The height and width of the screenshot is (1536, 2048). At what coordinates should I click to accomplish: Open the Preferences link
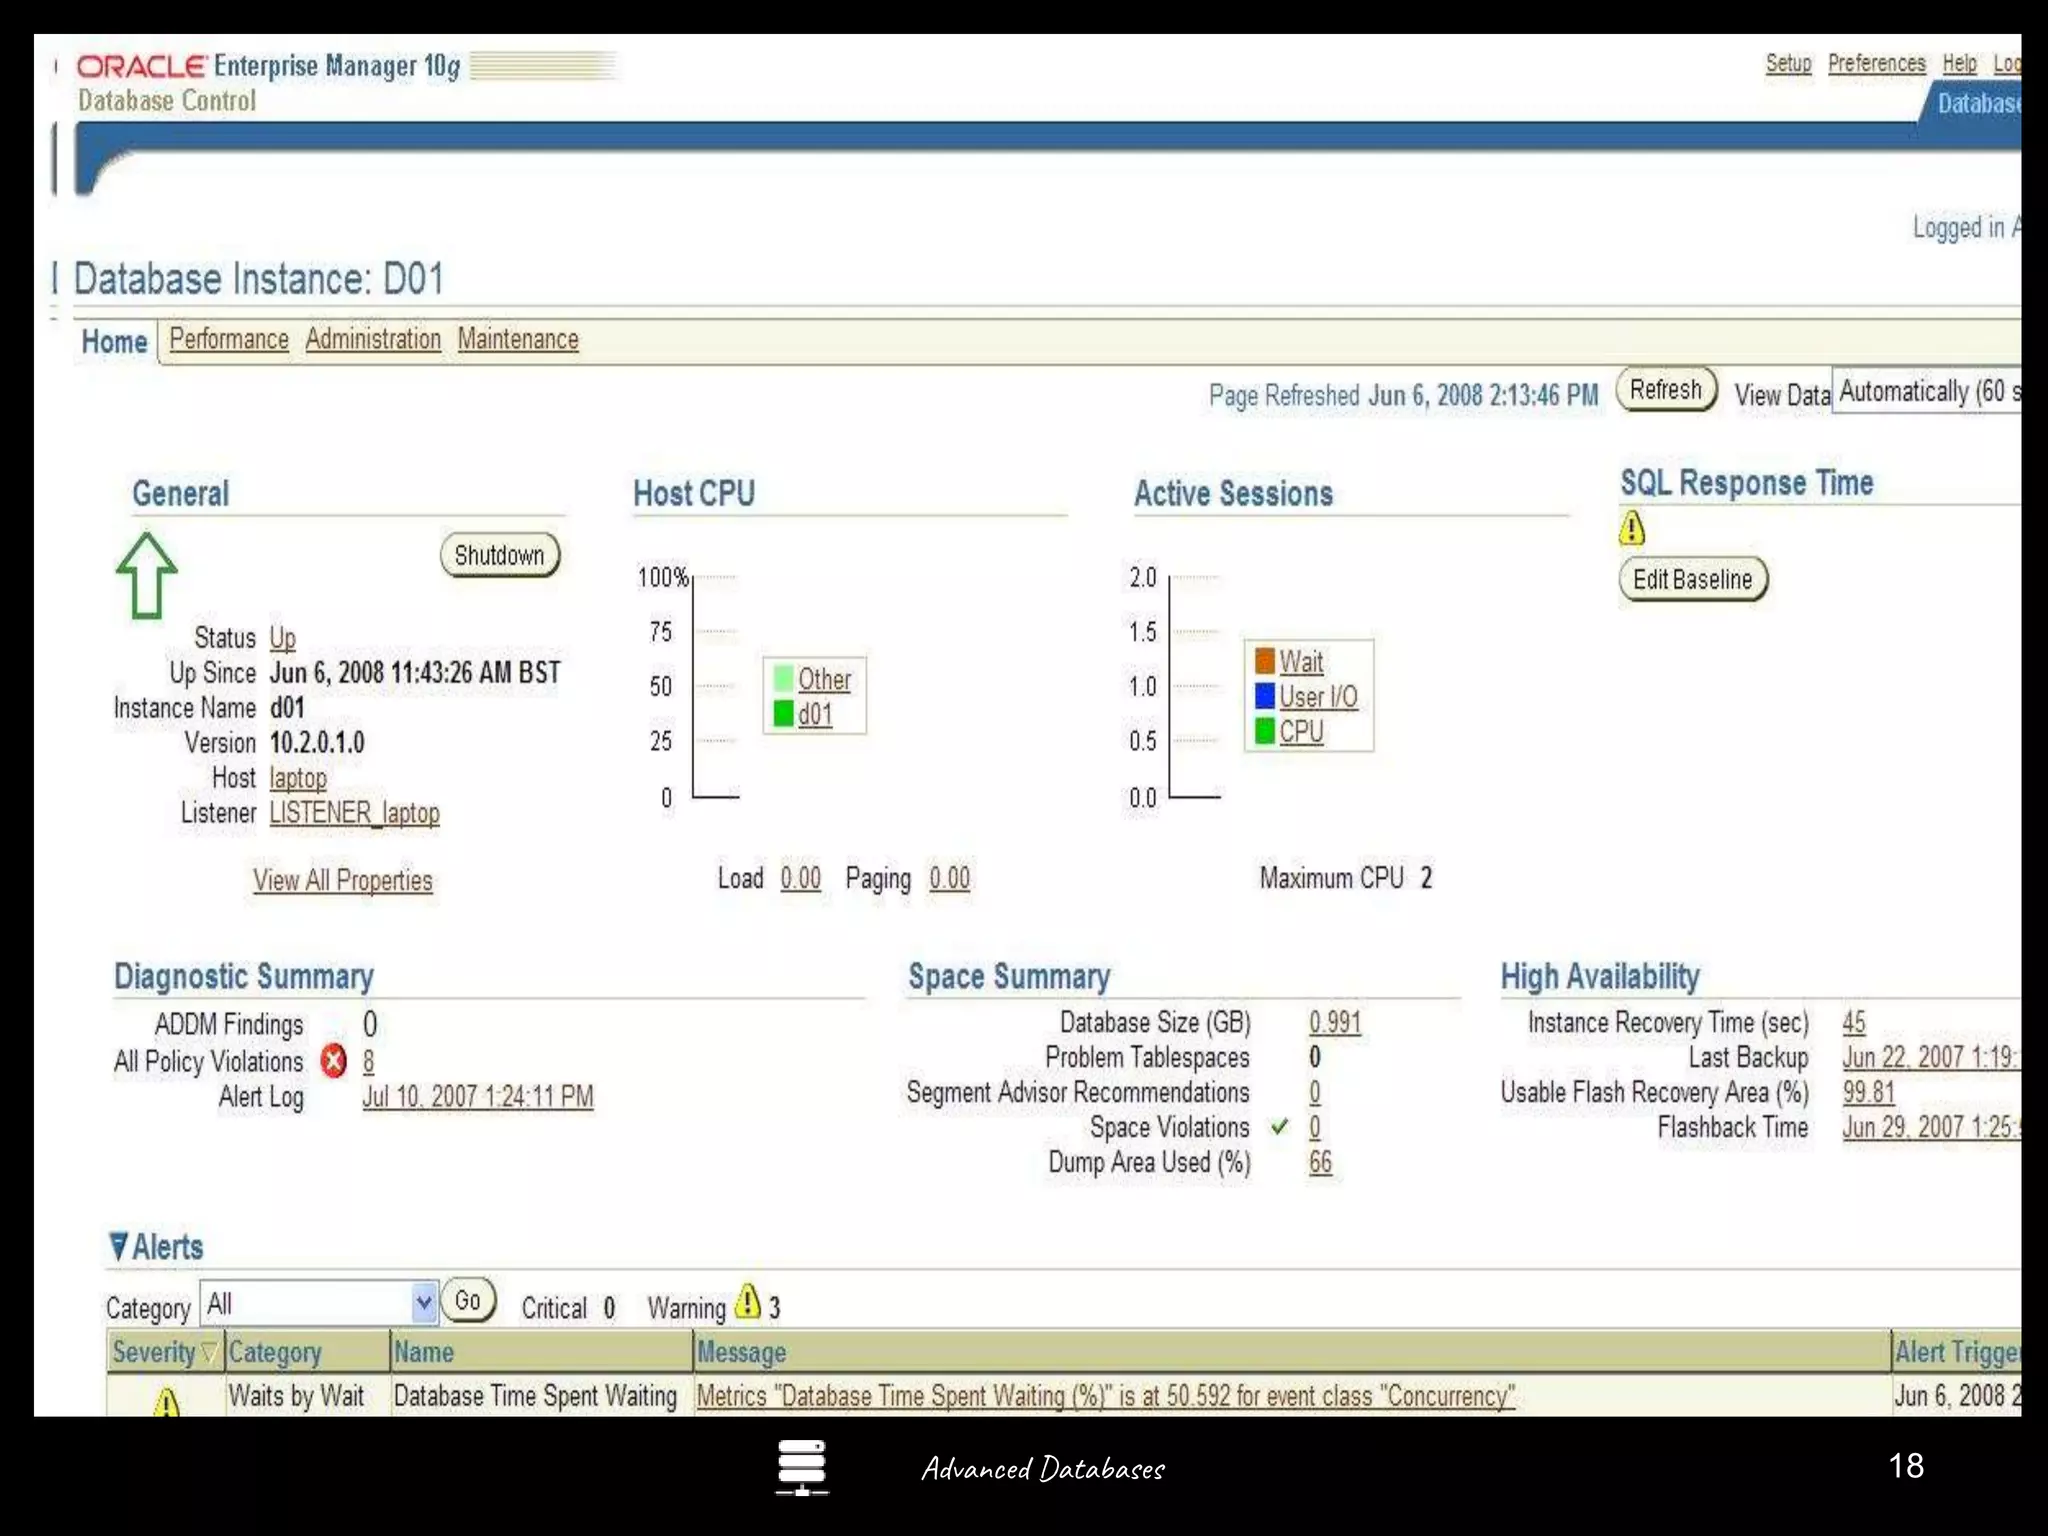coord(1876,63)
